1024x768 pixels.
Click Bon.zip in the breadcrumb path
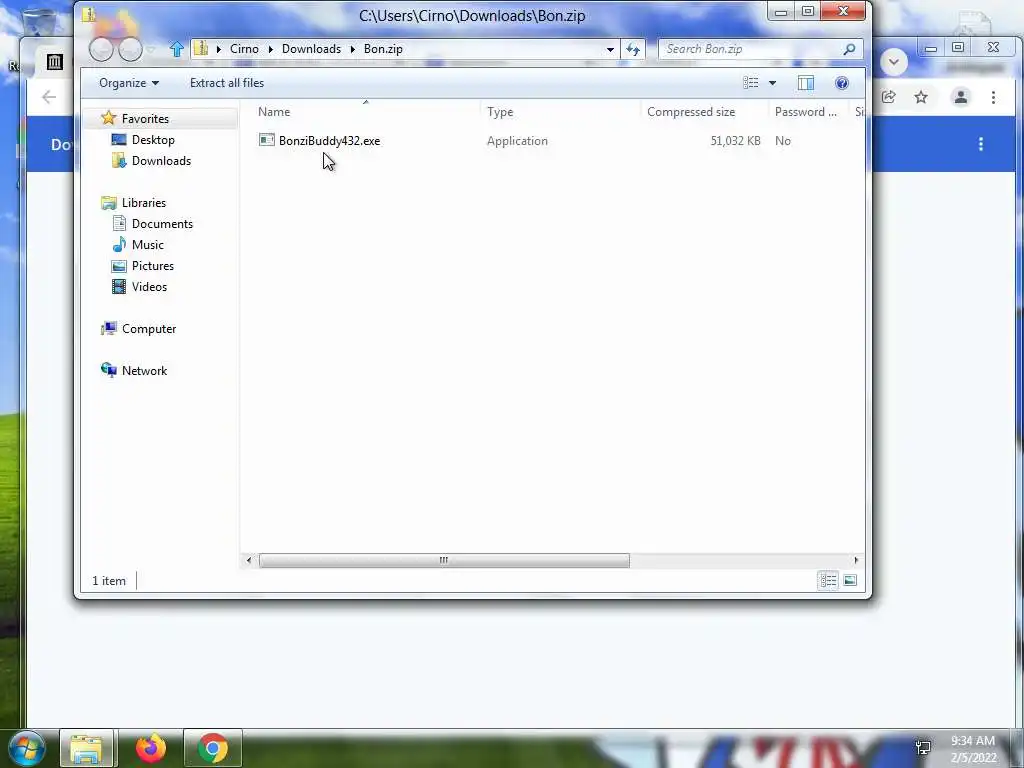pos(383,49)
